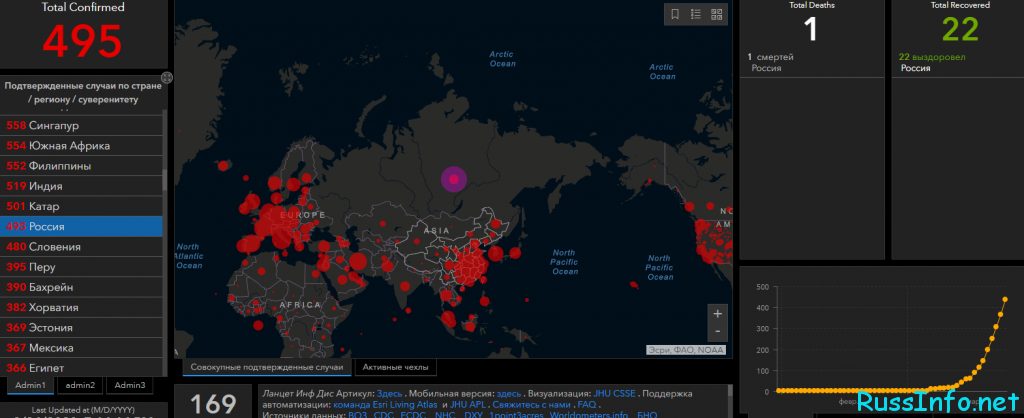Image resolution: width=1024 pixels, height=418 pixels.
Task: Select Сингапур row in country list
Action: tap(82, 125)
